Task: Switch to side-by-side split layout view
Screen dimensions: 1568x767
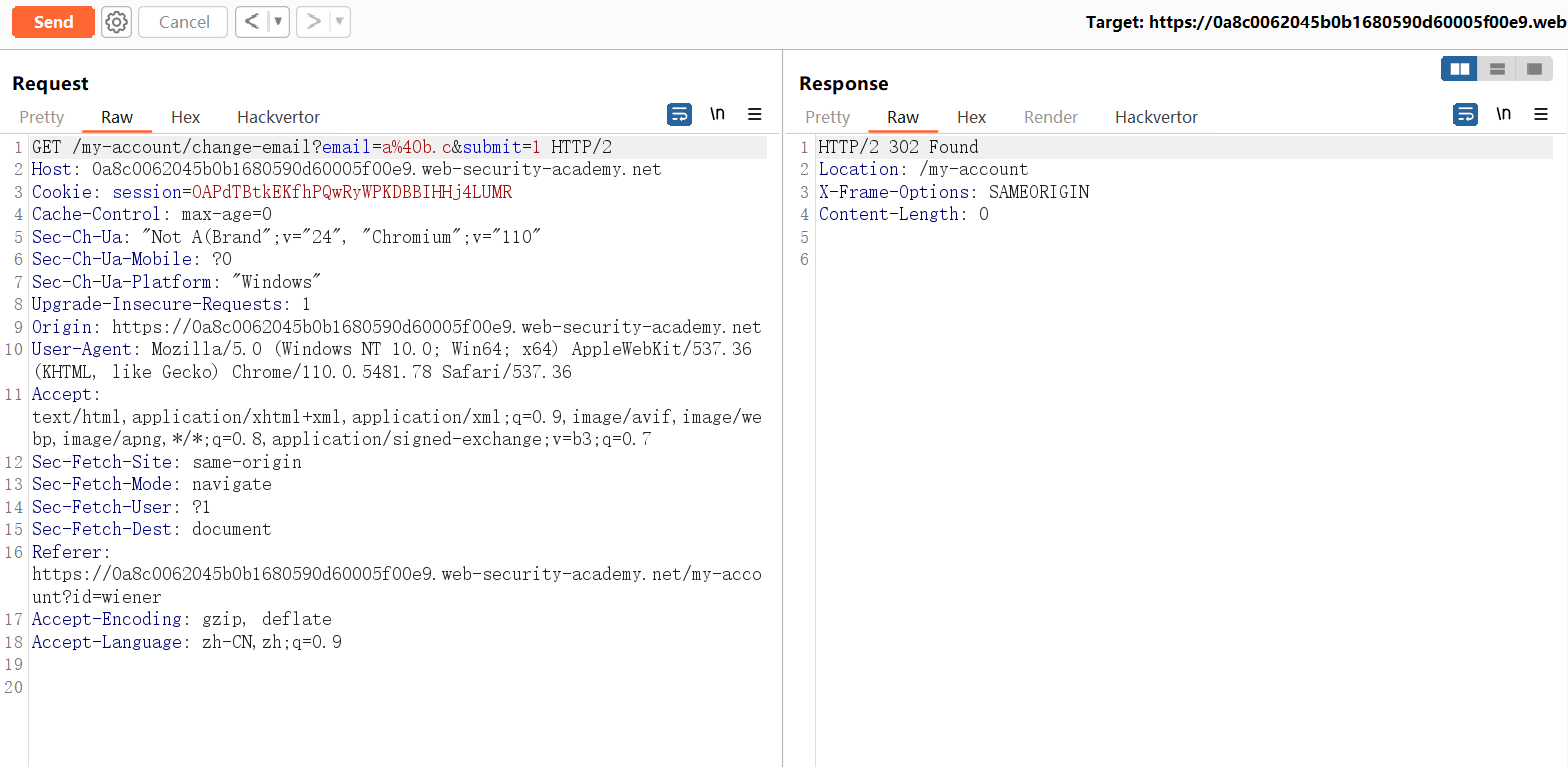Action: [1460, 69]
